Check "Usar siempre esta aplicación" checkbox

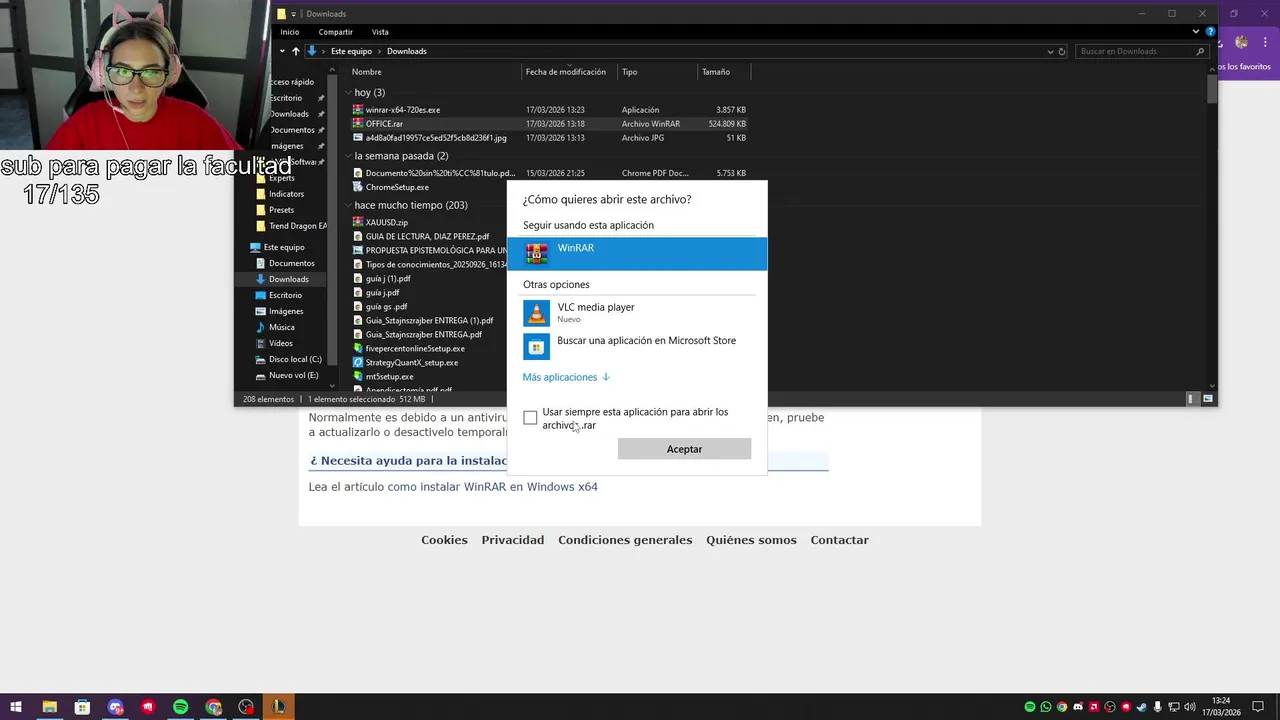pos(530,417)
